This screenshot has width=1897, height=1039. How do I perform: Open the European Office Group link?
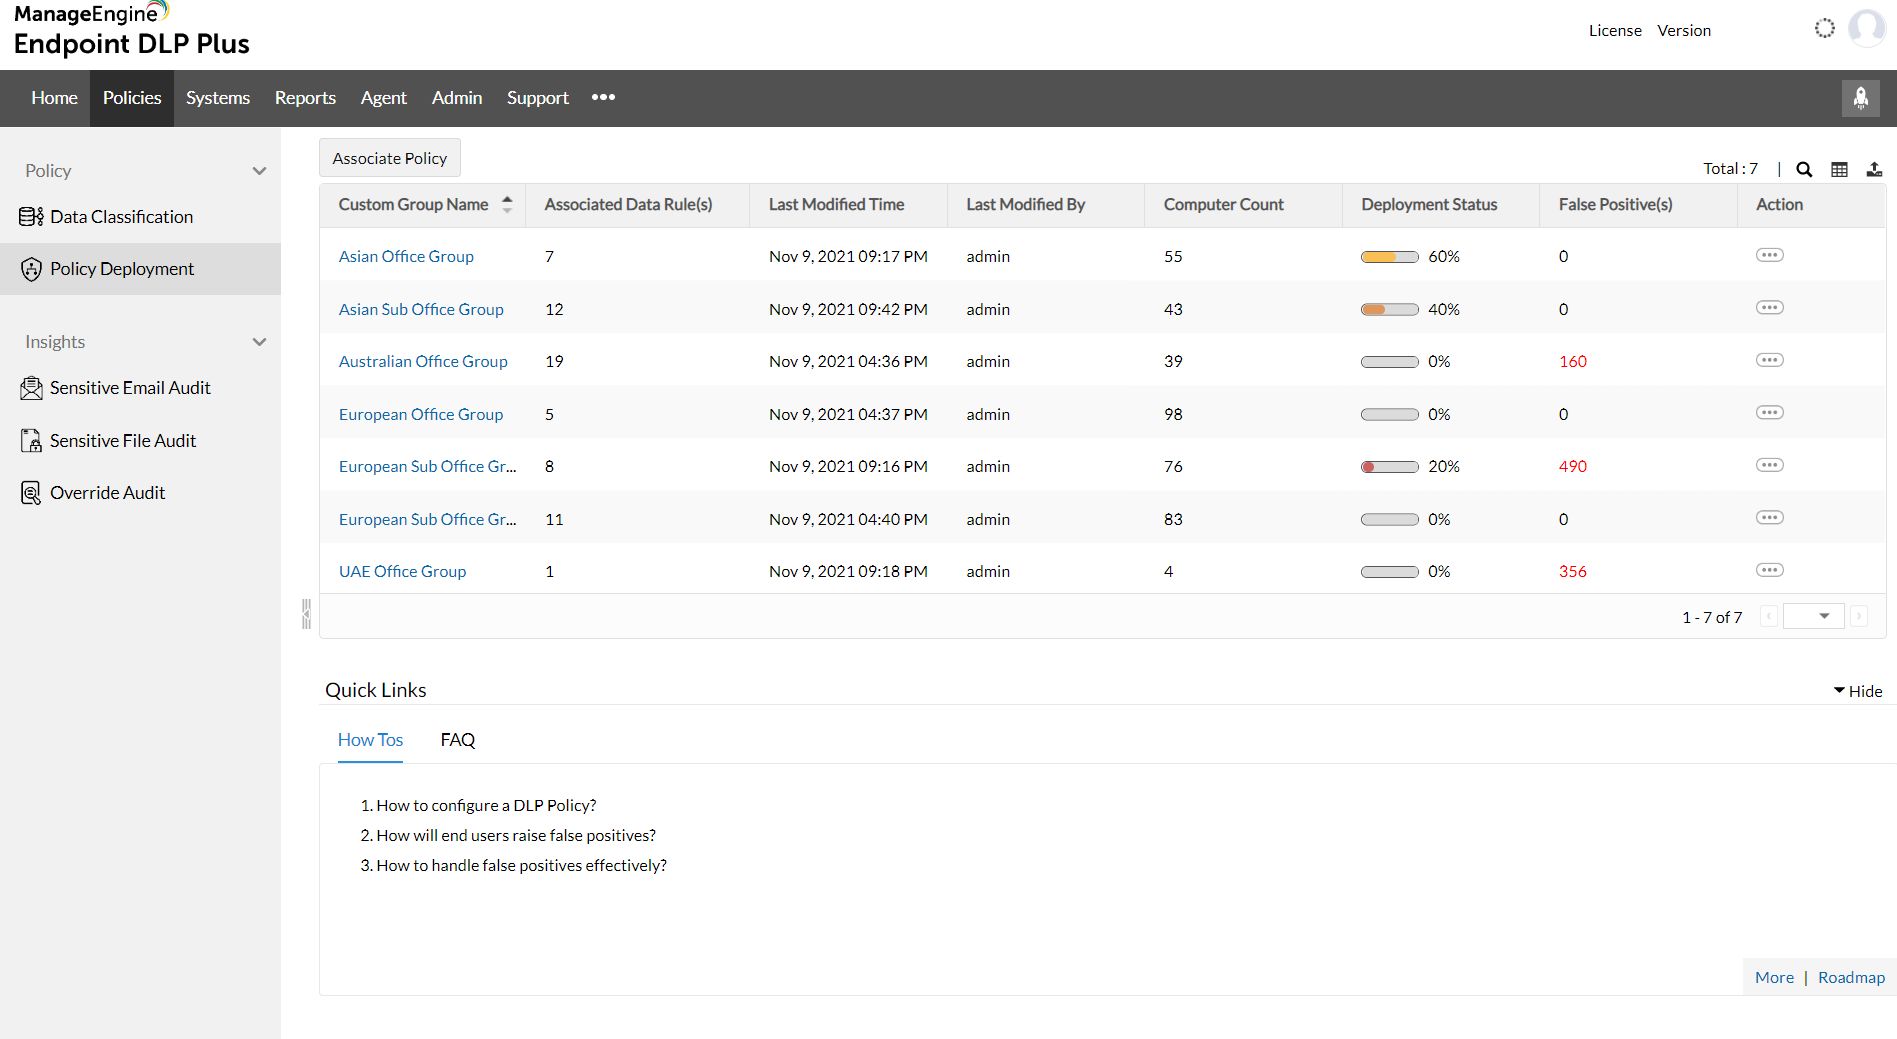(421, 414)
